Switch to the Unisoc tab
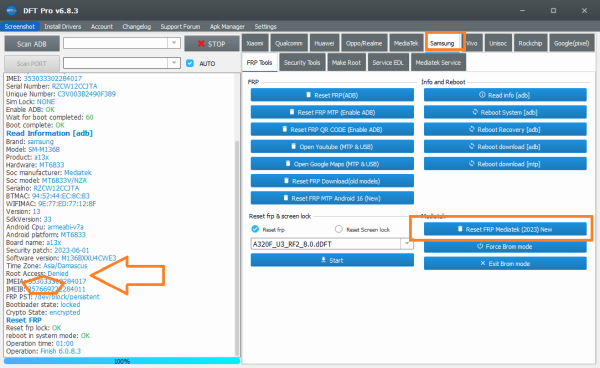Screen dimensions: 600x368 tap(498, 43)
